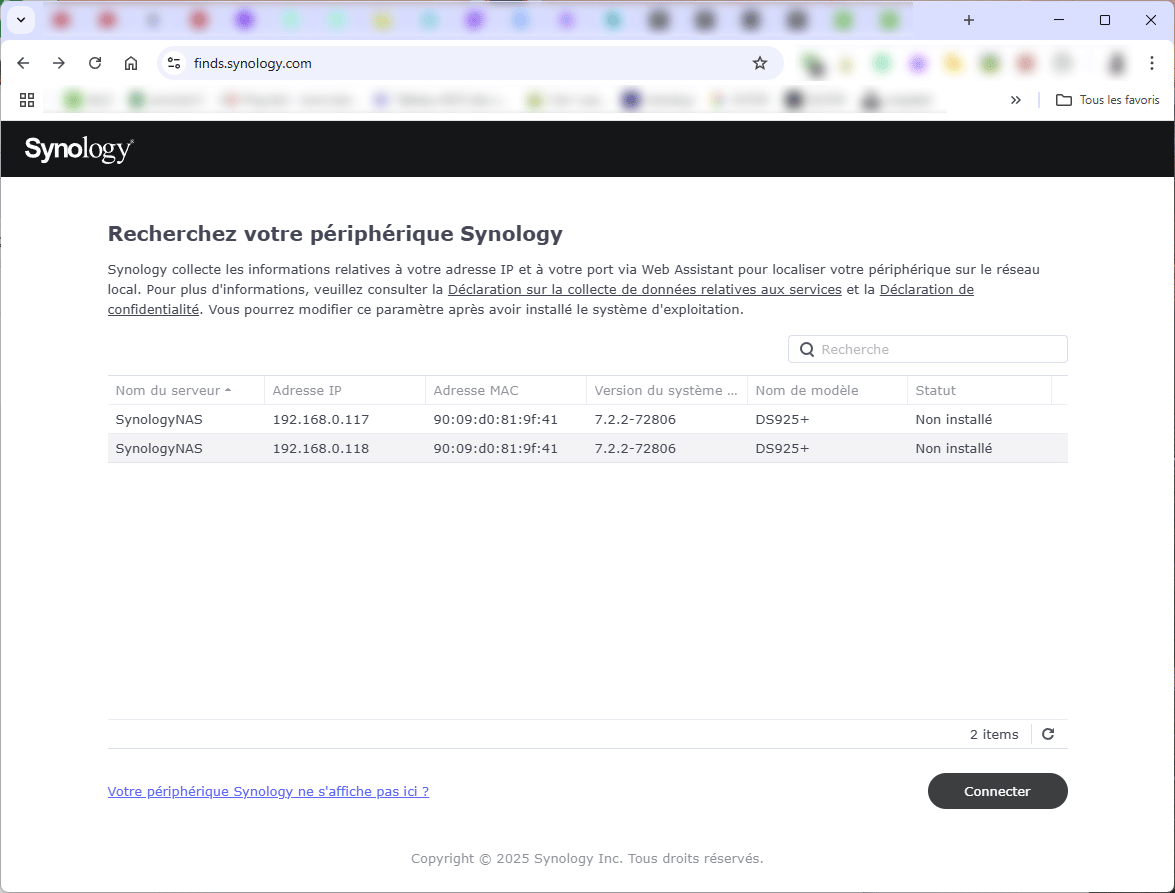Click Non installé status in the 192.168.0.118 row
Image resolution: width=1175 pixels, height=893 pixels.
[x=953, y=448]
